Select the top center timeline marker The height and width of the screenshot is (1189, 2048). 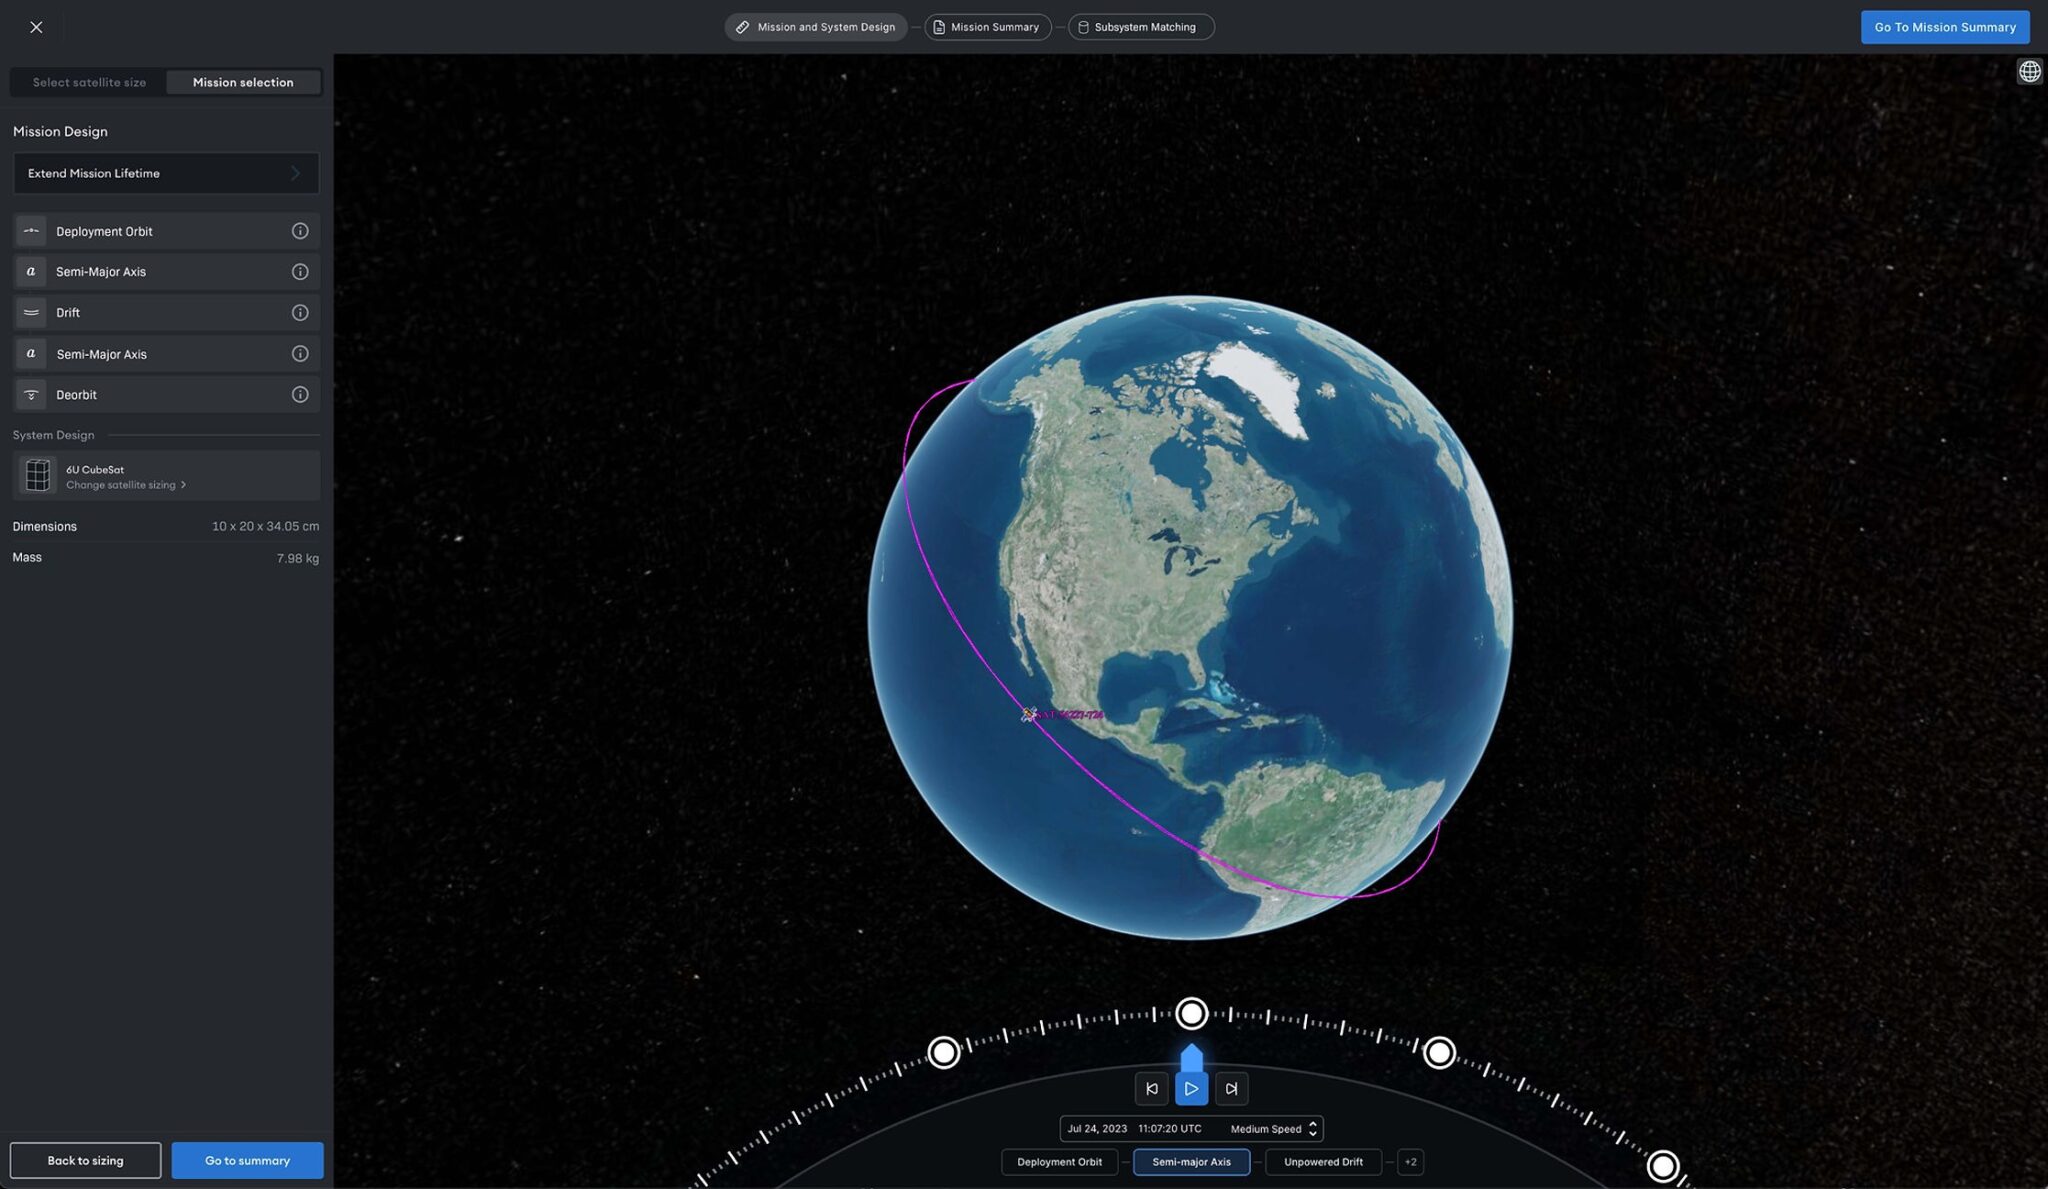click(x=1191, y=1014)
